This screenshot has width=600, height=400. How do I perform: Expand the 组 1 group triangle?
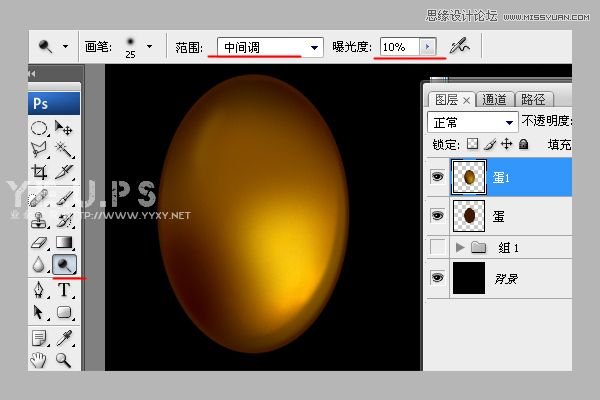pos(460,247)
